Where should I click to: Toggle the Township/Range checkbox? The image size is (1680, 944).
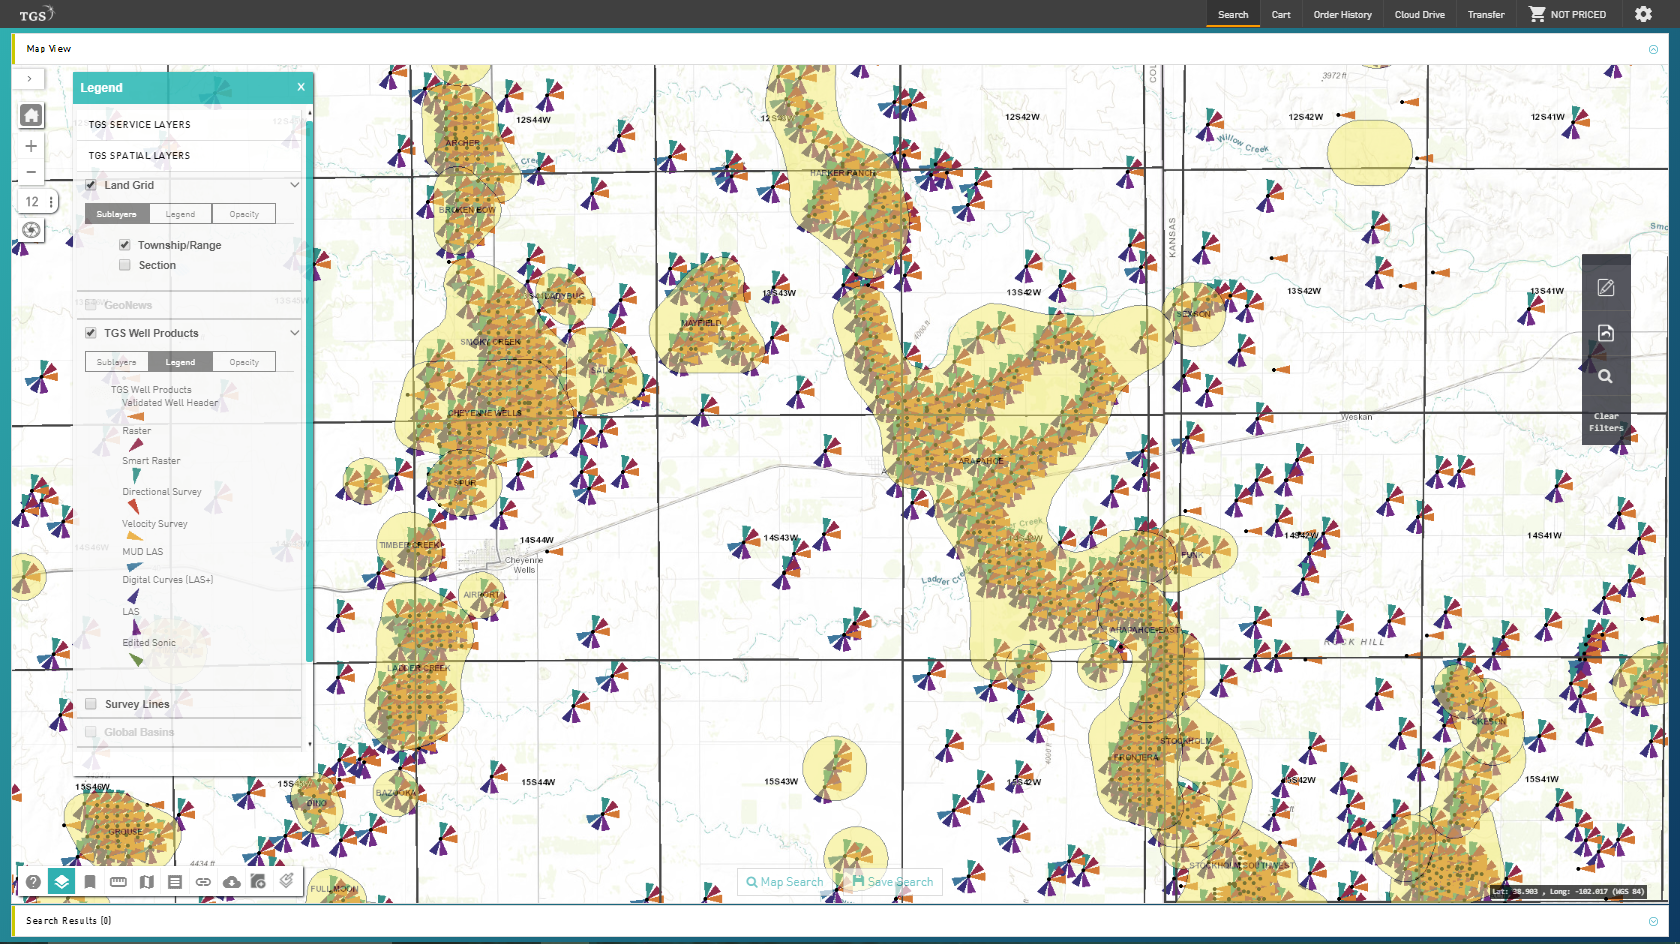[x=125, y=245]
